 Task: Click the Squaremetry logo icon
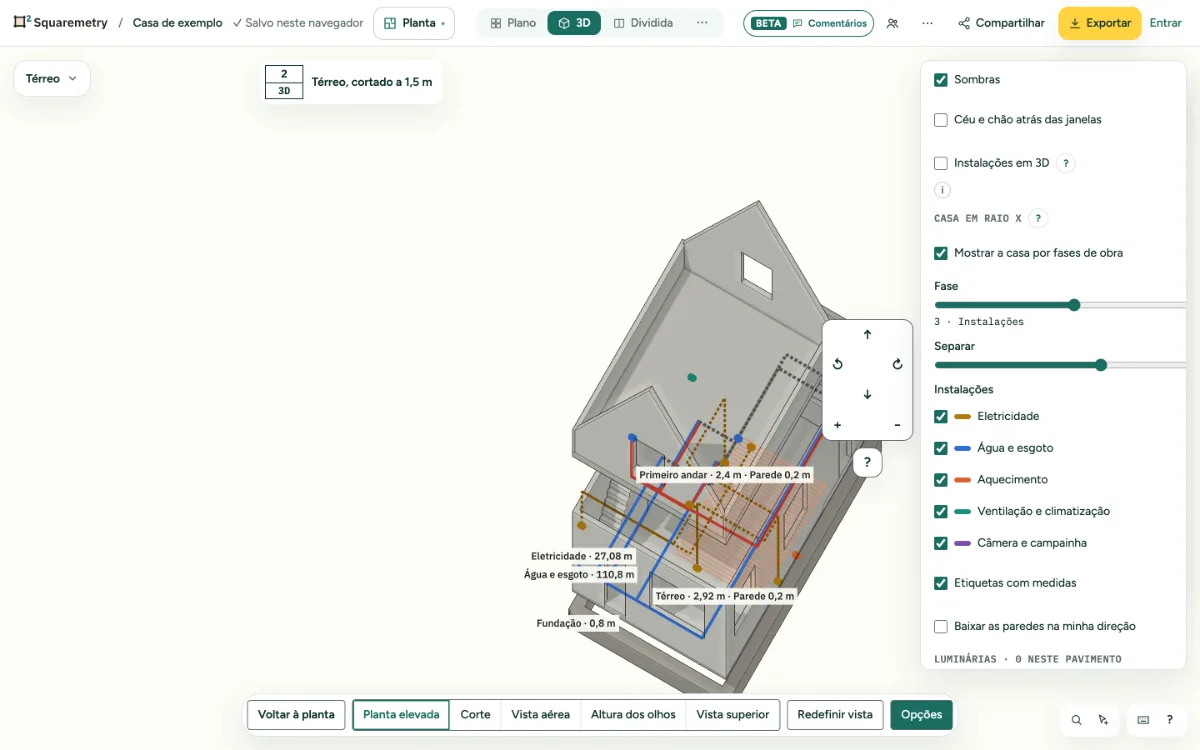(x=21, y=22)
